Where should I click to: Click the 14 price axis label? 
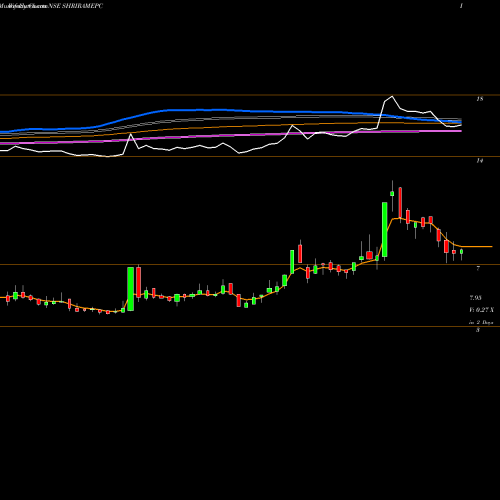(480, 161)
